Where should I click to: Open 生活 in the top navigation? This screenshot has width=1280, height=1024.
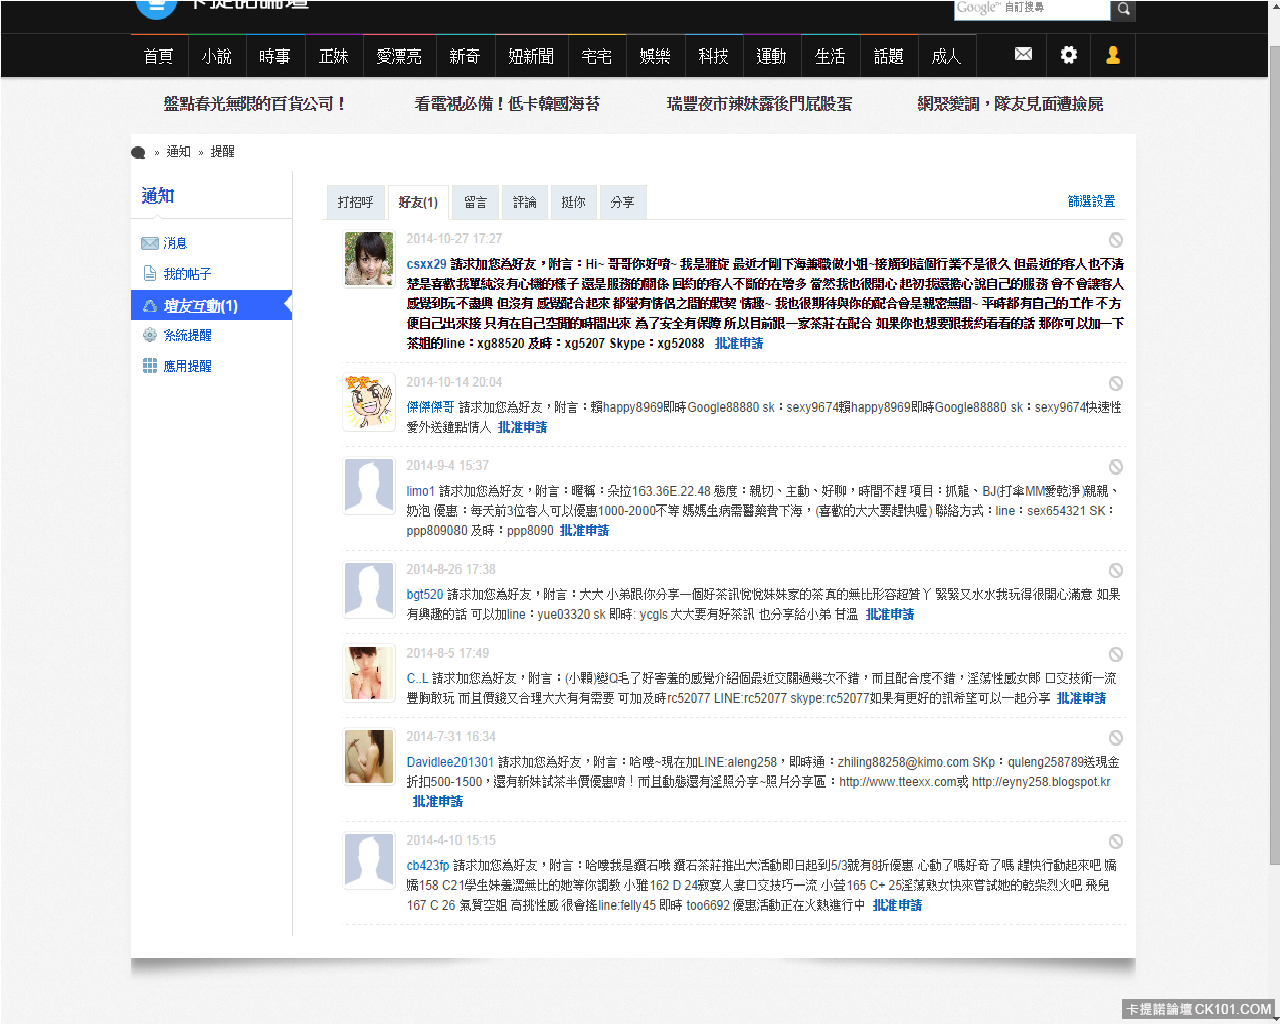coord(830,56)
